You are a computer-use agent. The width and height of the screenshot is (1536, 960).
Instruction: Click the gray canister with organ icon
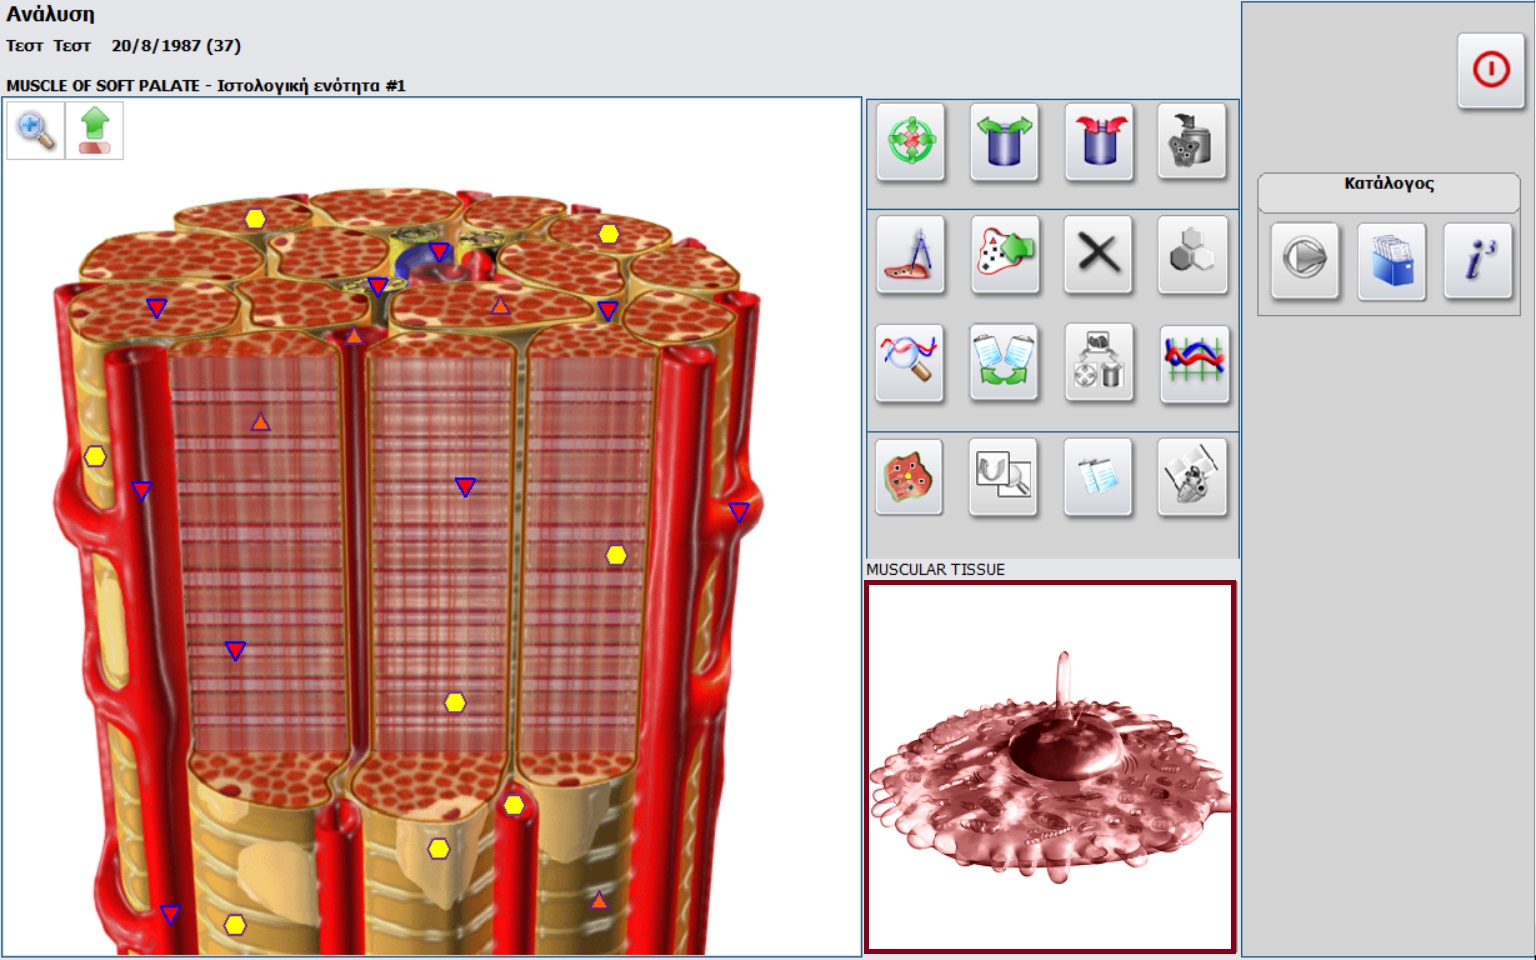(1191, 142)
